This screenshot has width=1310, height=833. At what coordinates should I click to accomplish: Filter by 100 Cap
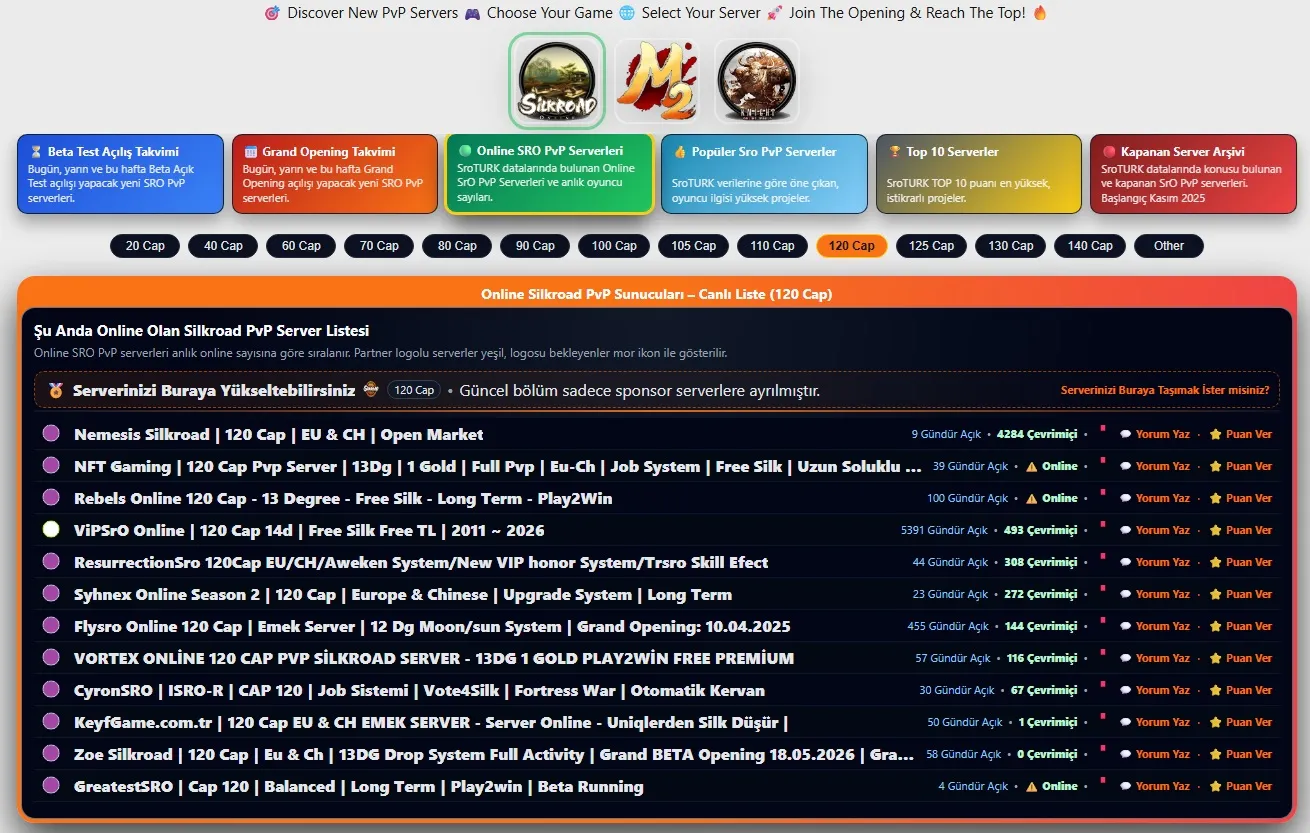coord(614,246)
